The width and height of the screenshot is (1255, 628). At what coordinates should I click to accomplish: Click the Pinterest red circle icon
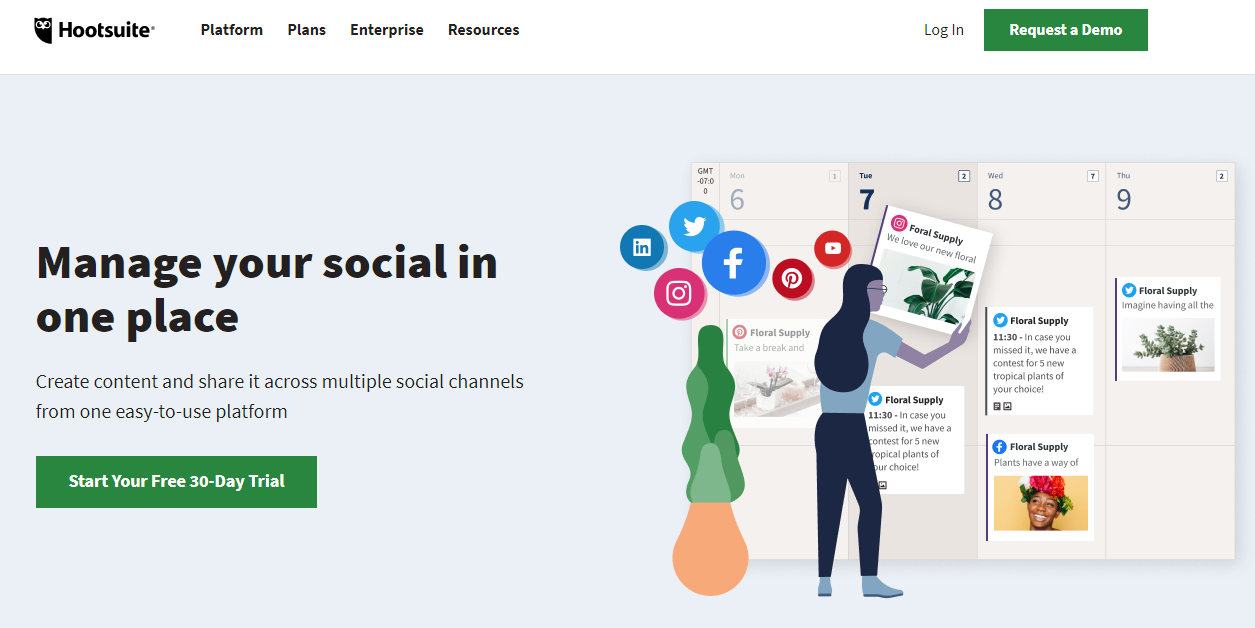[x=792, y=277]
